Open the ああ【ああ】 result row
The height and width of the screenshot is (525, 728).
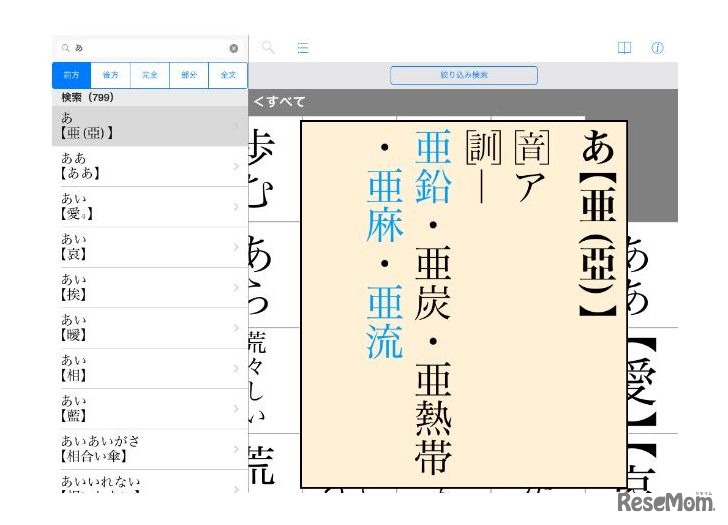click(x=150, y=166)
